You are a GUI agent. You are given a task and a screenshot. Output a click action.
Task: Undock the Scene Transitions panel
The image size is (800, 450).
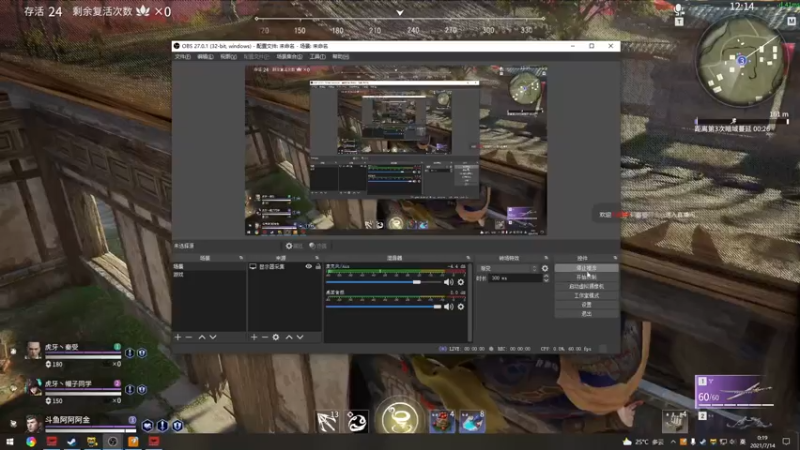tap(546, 258)
